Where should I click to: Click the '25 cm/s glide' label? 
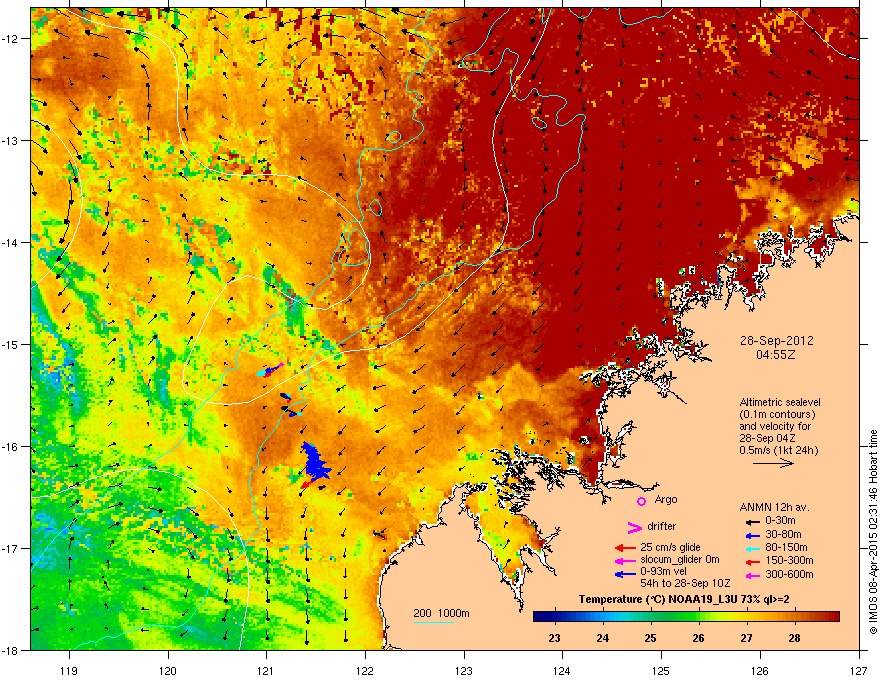[x=670, y=547]
